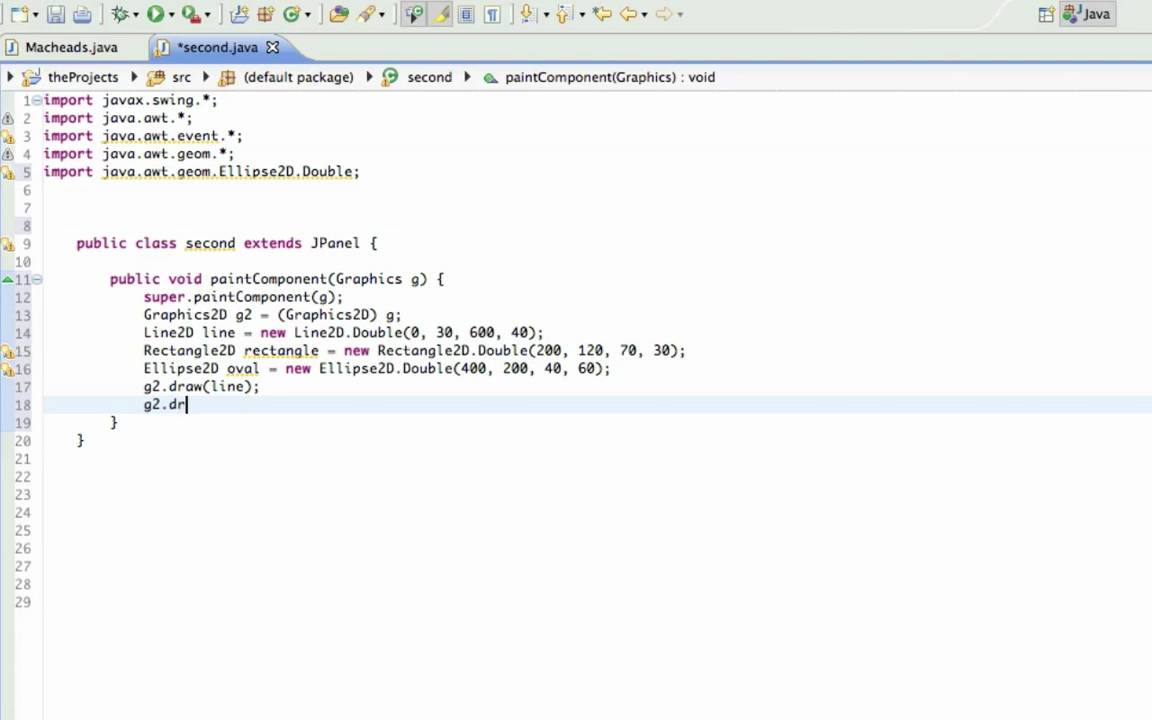Click the Search flashlight icon
The height and width of the screenshot is (720, 1152).
tap(366, 14)
